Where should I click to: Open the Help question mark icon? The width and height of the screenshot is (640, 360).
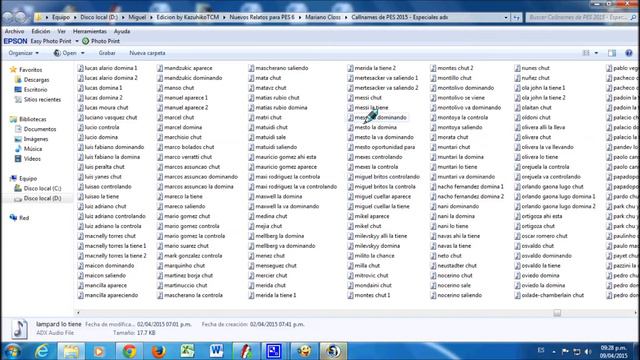point(629,53)
